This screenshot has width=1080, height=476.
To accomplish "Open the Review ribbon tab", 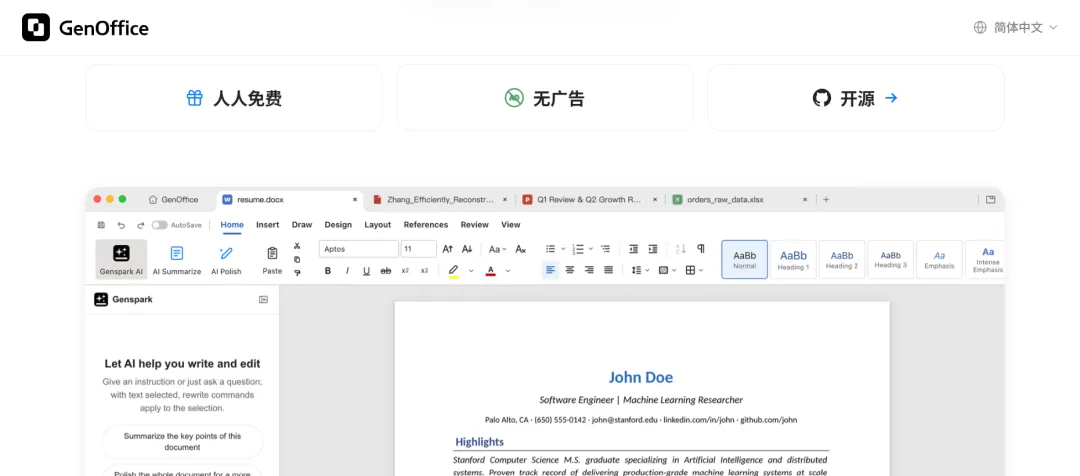I will coord(475,225).
